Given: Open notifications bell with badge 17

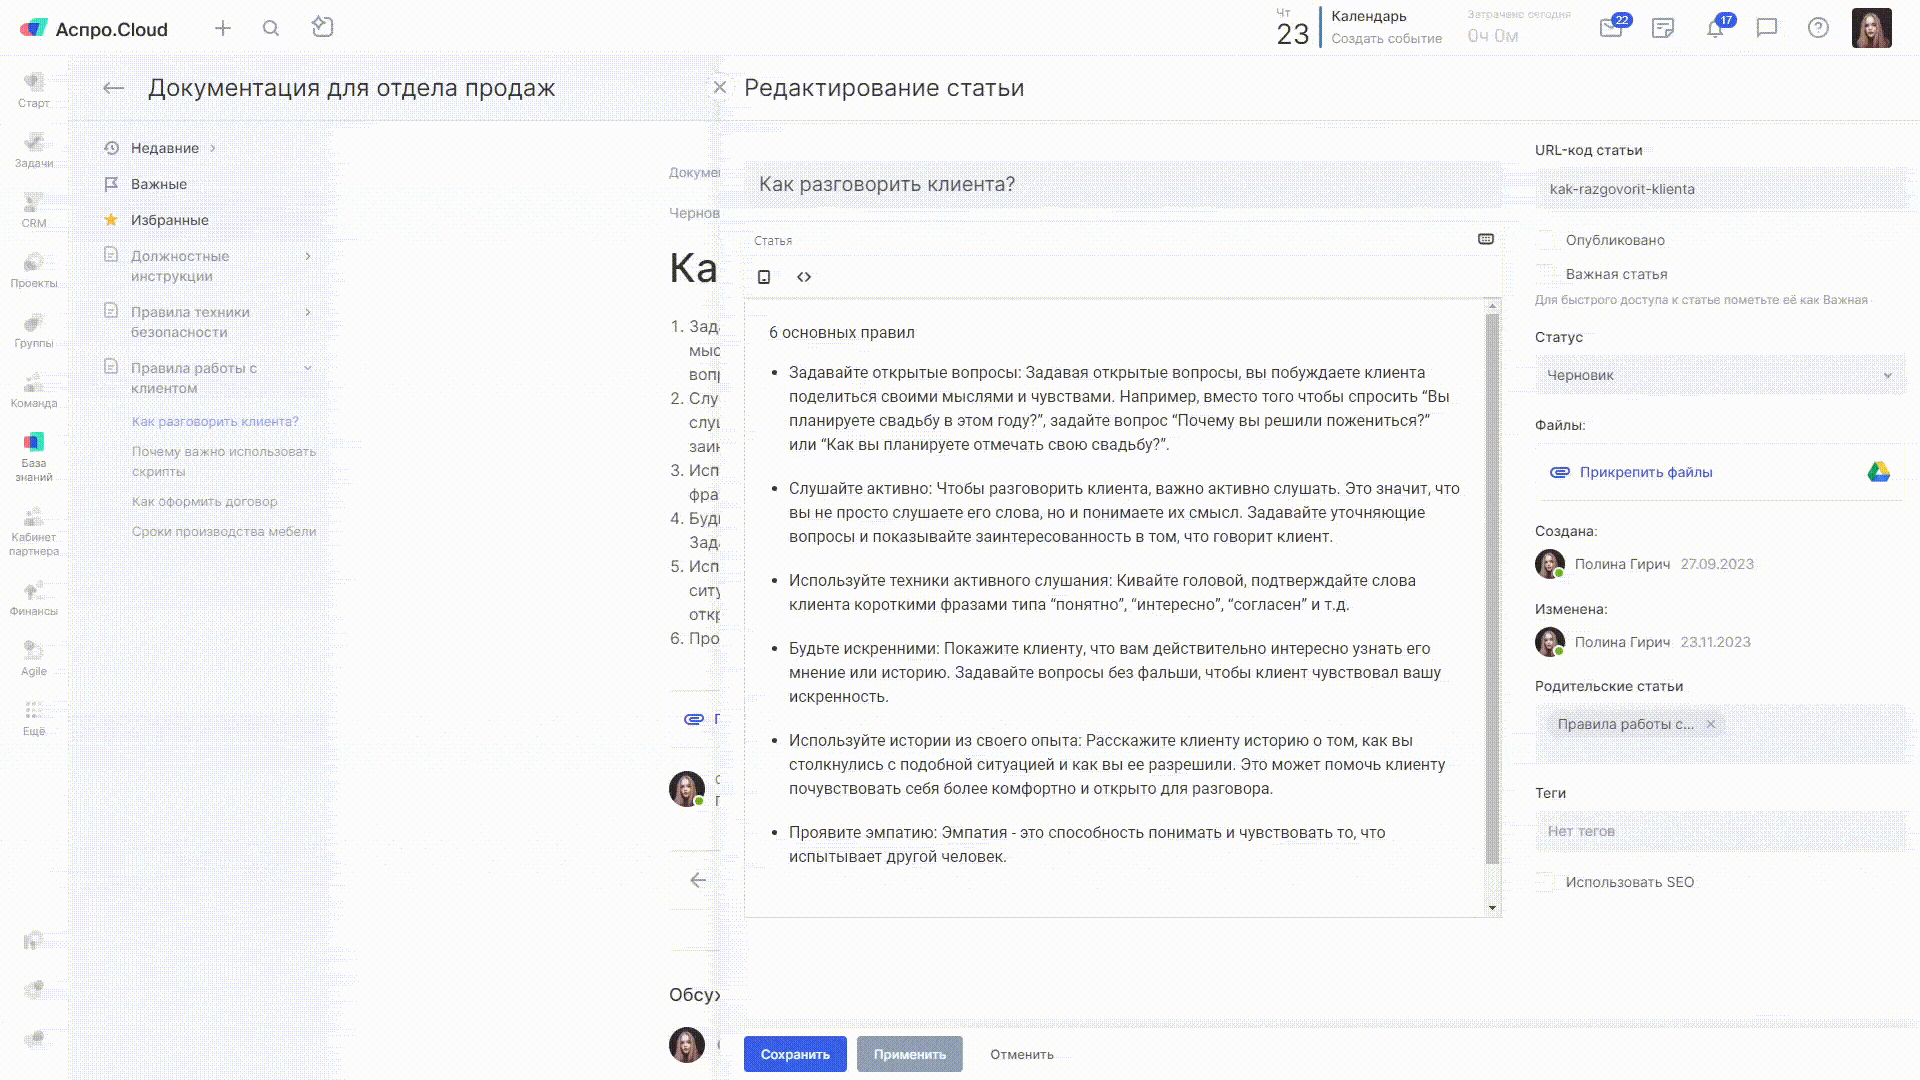Looking at the screenshot, I should tap(1716, 27).
